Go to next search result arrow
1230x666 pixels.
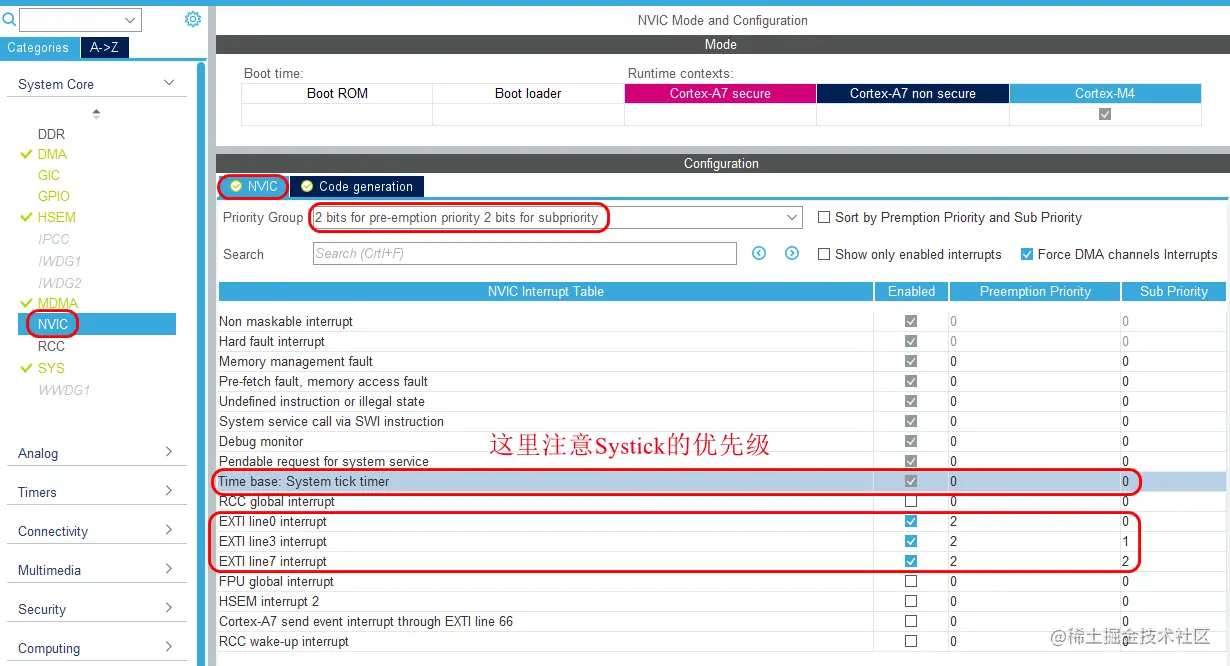click(792, 254)
